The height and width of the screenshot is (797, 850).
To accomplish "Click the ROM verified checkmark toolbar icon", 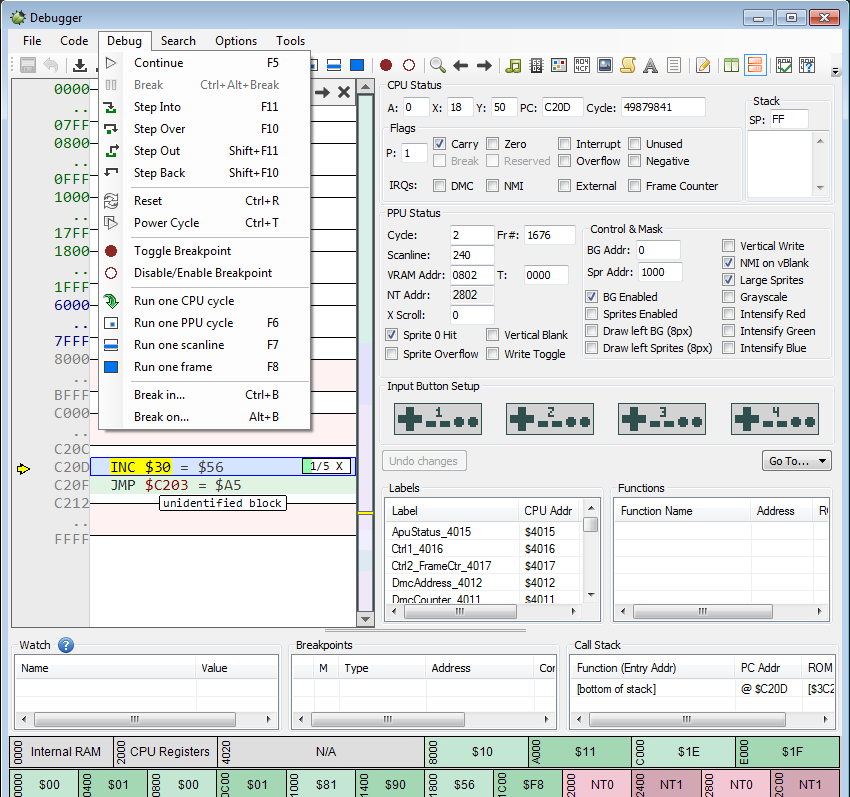I will 784,66.
